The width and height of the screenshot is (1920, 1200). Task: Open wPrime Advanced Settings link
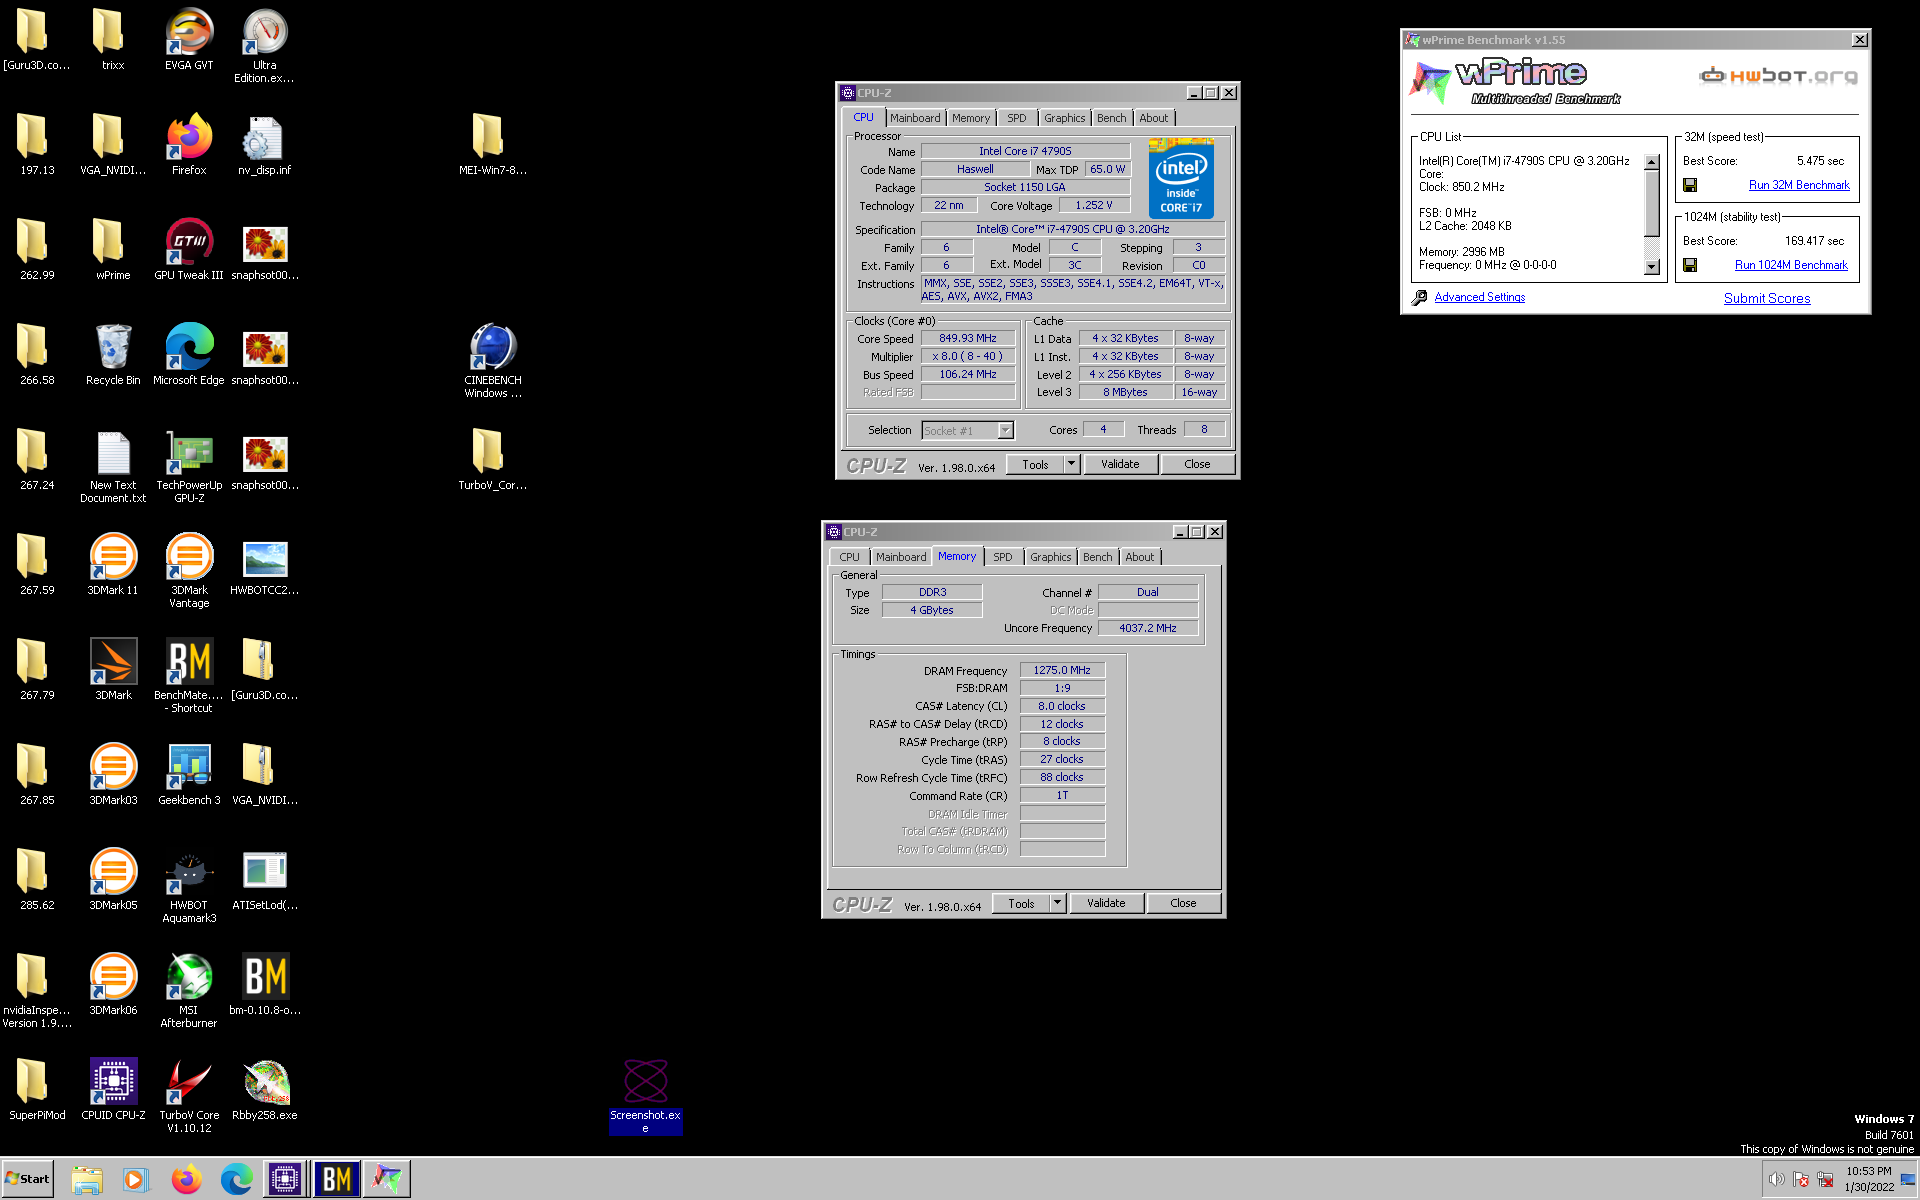pos(1479,297)
